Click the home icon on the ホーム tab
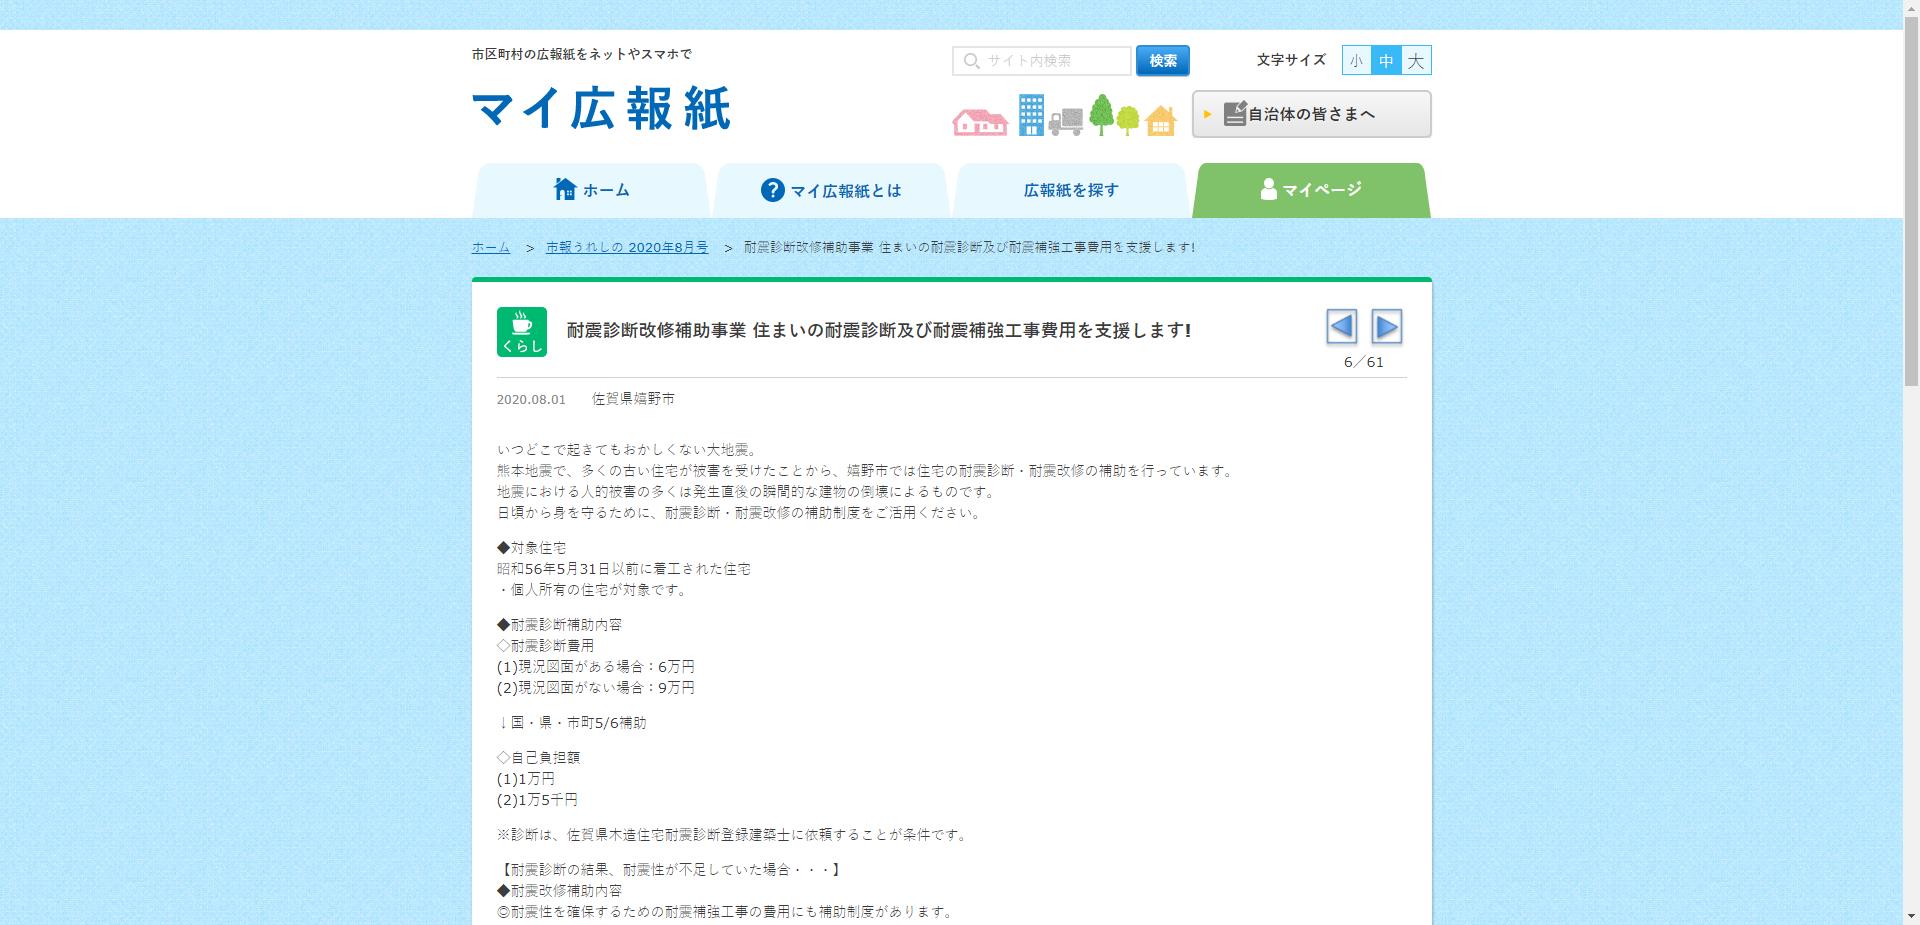 click(x=563, y=188)
